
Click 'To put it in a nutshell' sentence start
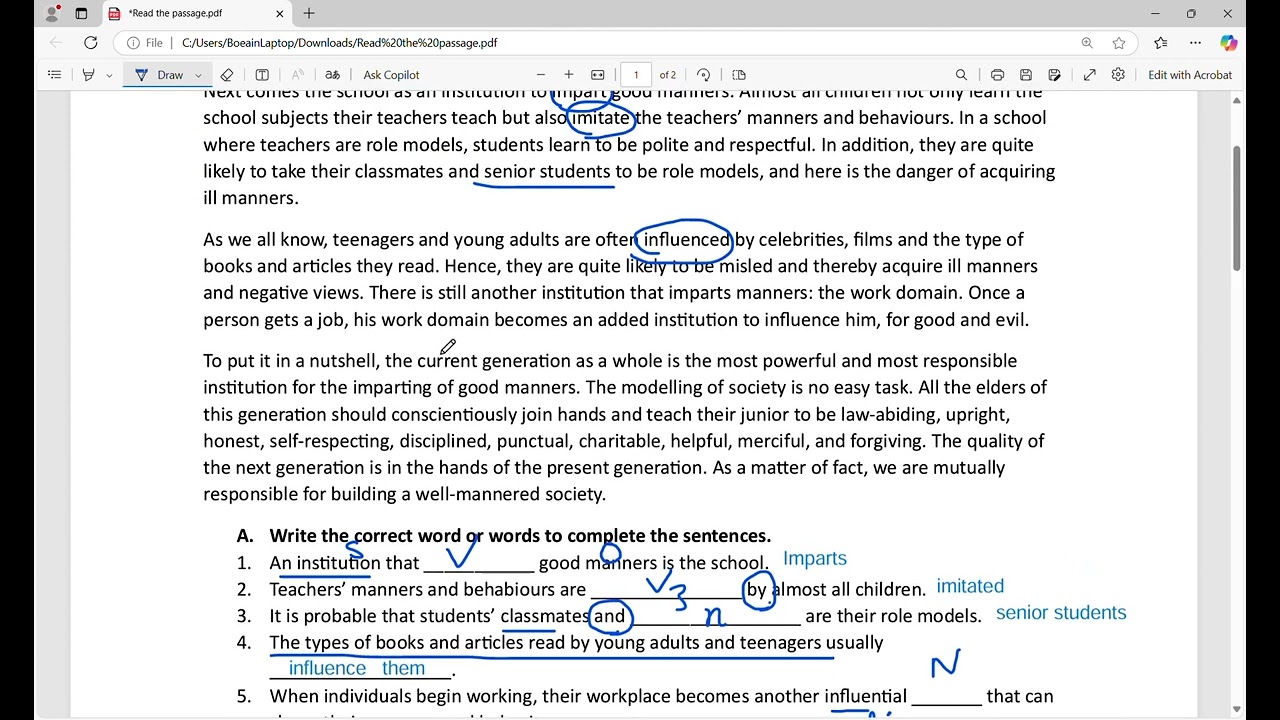point(291,361)
